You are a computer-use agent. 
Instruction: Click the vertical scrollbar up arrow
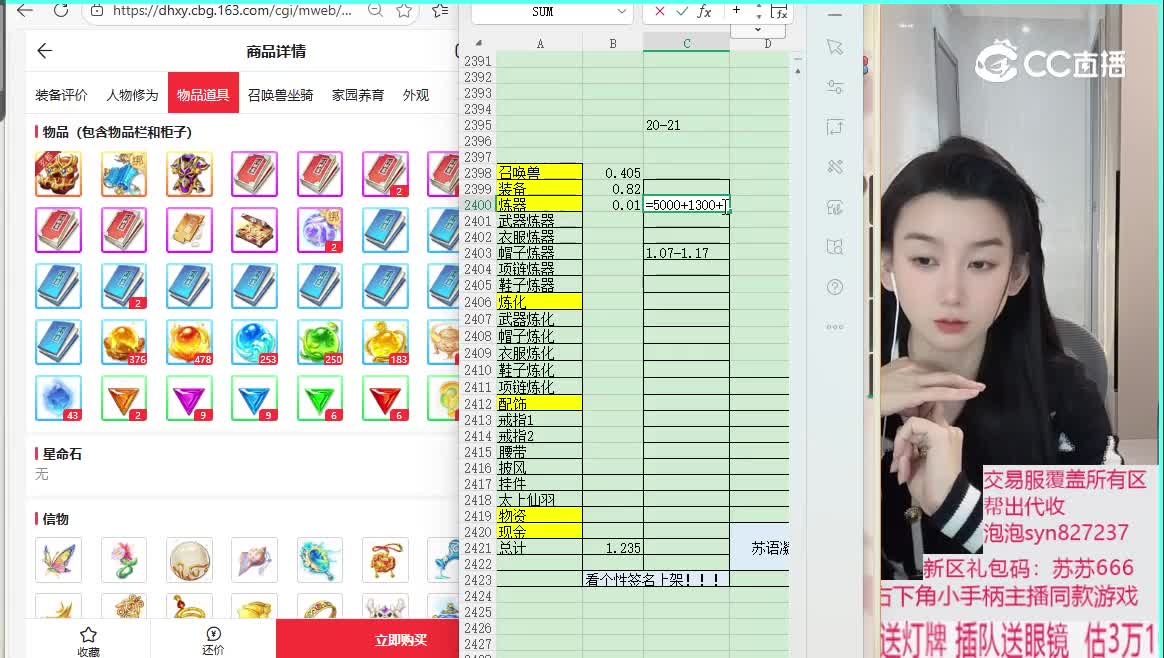[x=797, y=71]
